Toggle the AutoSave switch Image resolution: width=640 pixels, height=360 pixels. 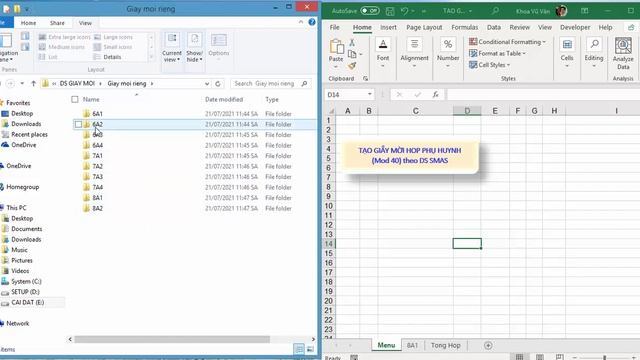pyautogui.click(x=369, y=11)
